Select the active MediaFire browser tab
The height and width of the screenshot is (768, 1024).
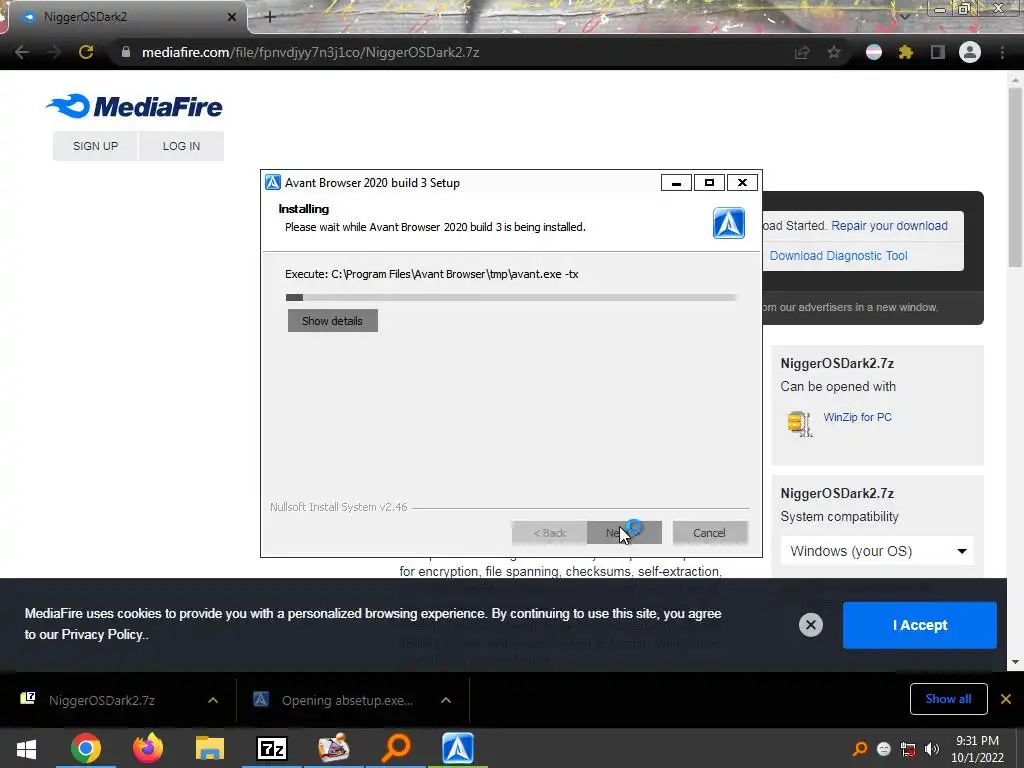(x=127, y=17)
